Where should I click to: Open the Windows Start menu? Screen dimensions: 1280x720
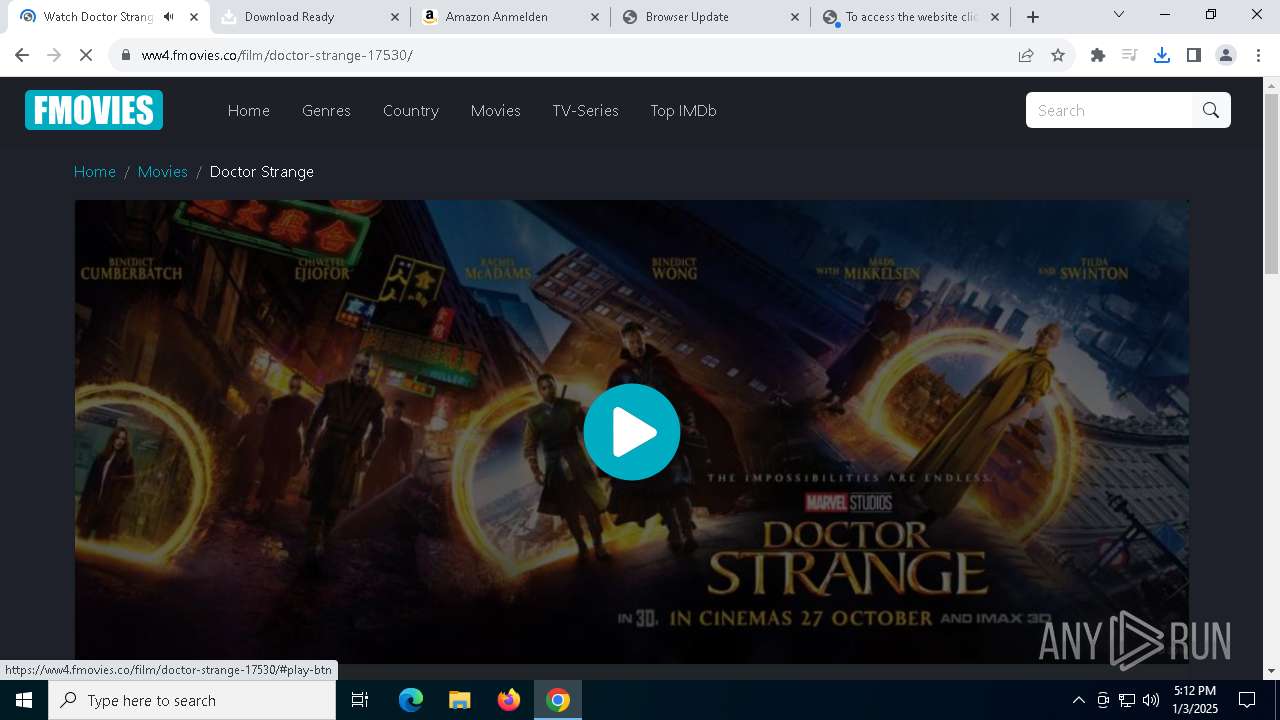coord(24,700)
